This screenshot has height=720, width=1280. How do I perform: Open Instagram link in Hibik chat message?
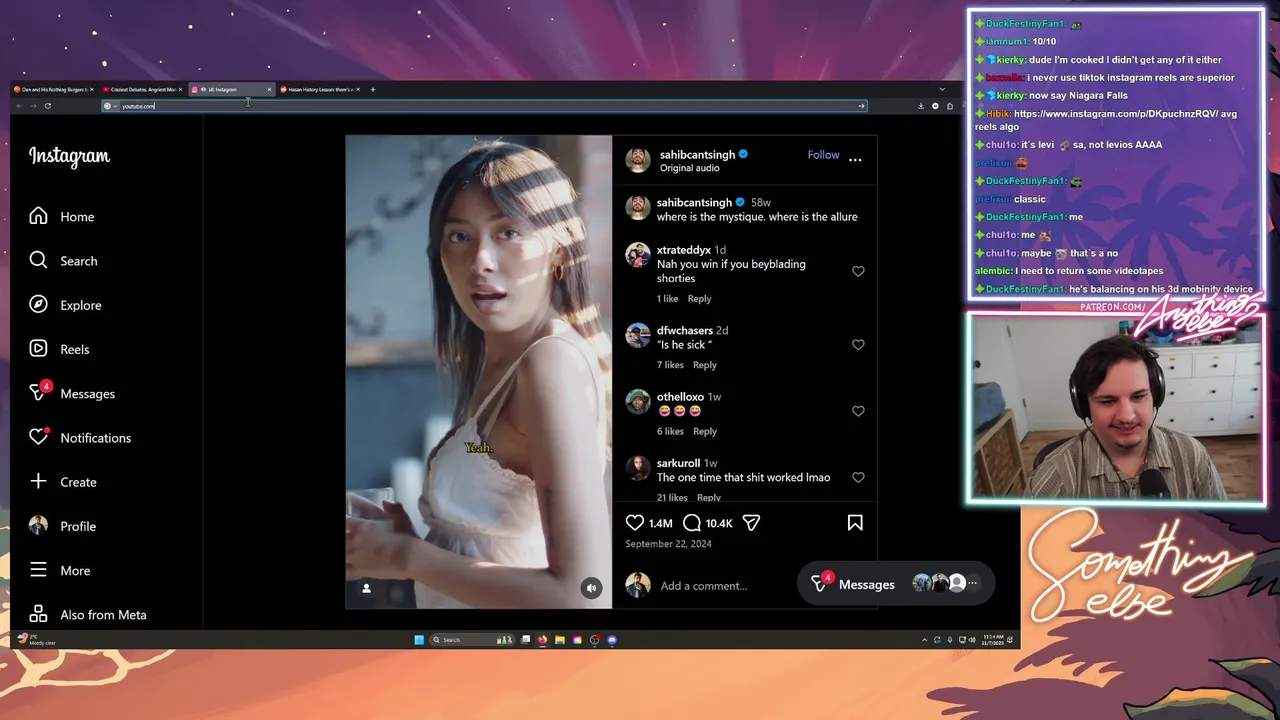click(x=1116, y=113)
